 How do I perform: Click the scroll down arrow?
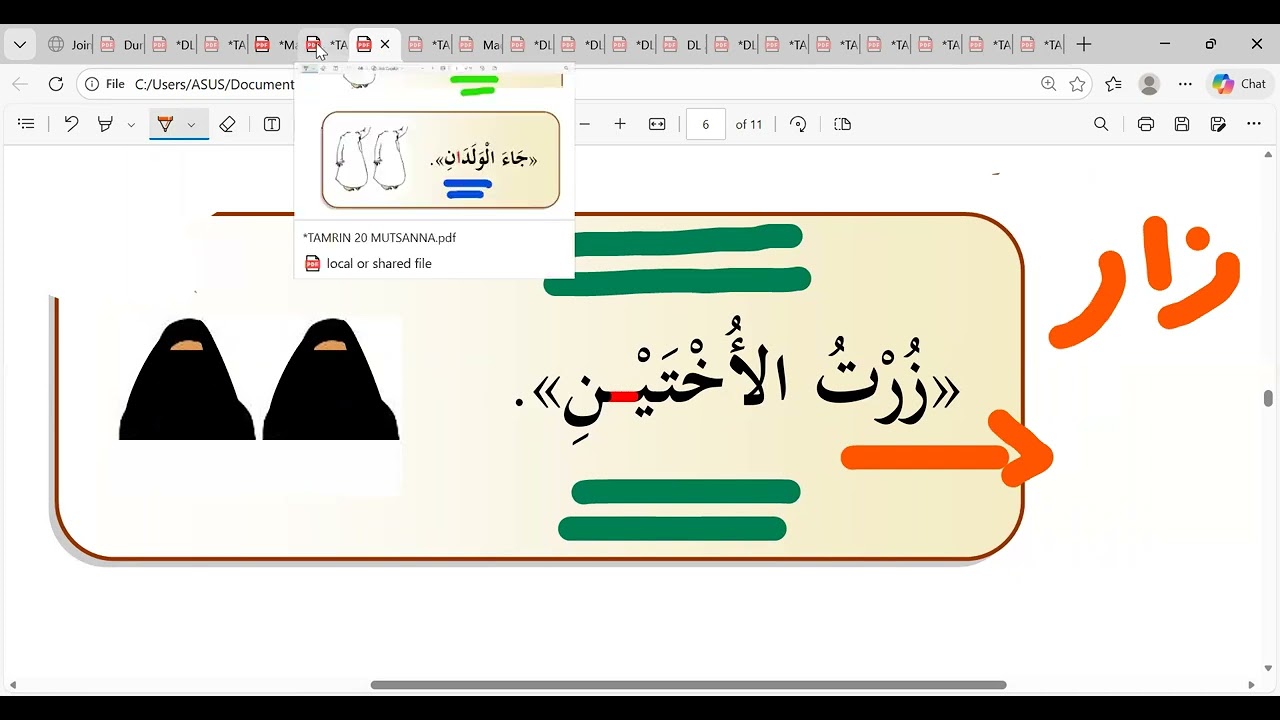tap(1268, 668)
